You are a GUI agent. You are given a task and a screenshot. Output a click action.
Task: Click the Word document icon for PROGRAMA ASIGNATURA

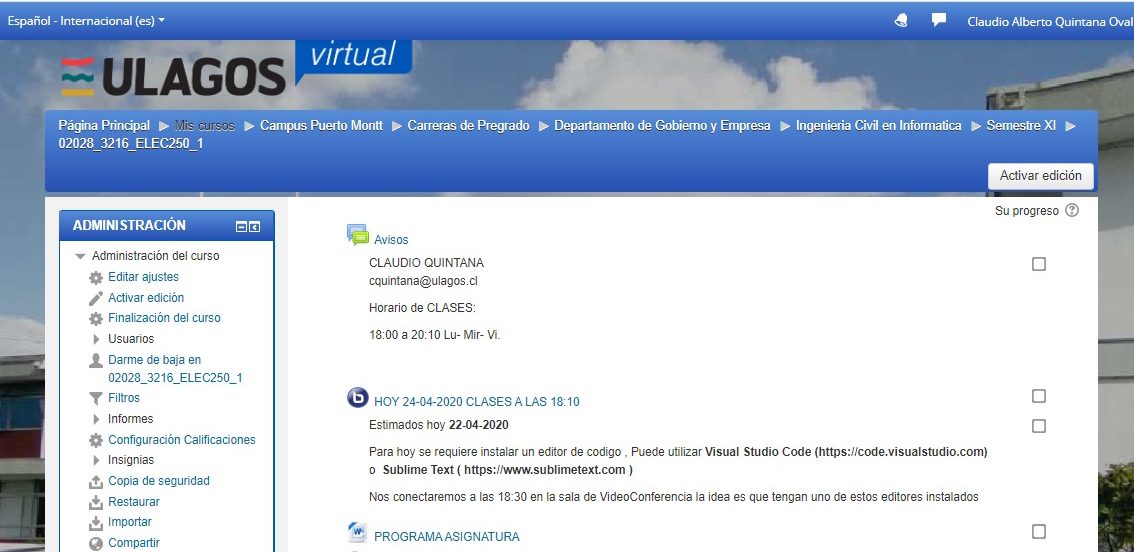click(x=357, y=532)
